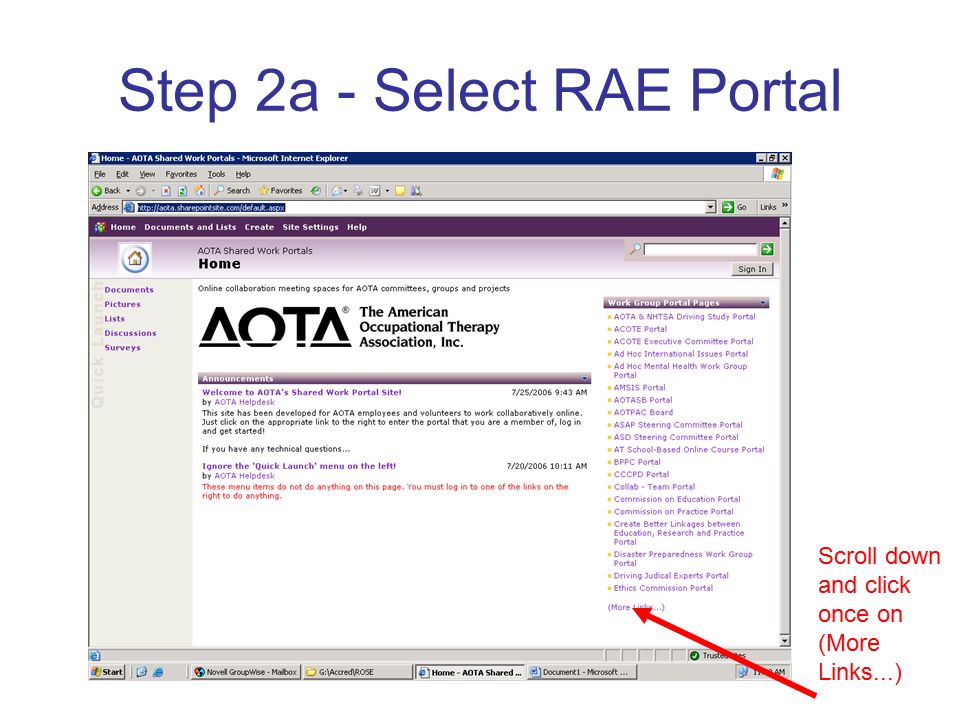960x720 pixels.
Task: Open the File menu
Action: point(100,174)
